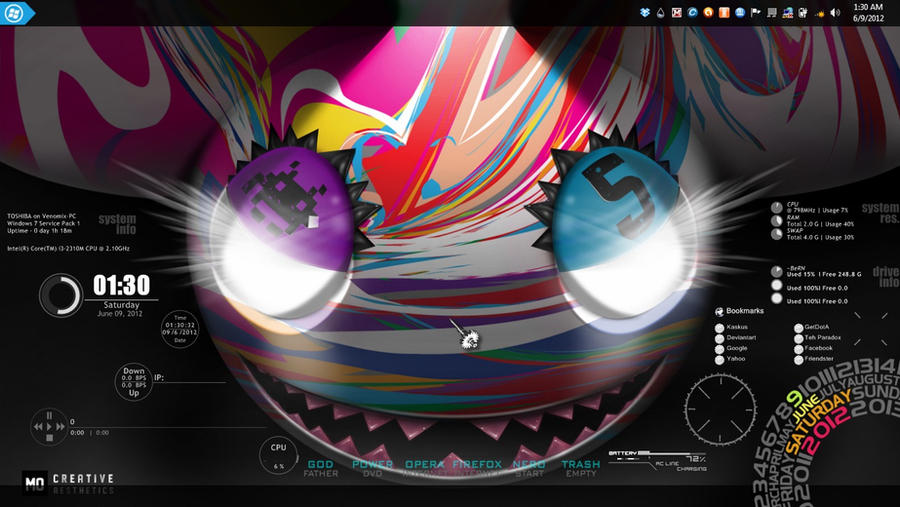Screen dimensions: 900x507
Task: Pause the music player widget
Action: tap(49, 415)
